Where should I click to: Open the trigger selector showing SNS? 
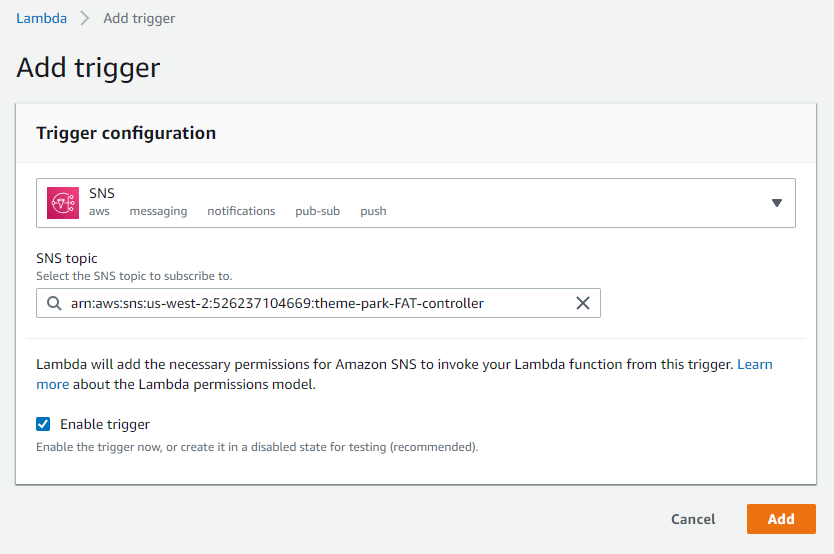[x=416, y=203]
